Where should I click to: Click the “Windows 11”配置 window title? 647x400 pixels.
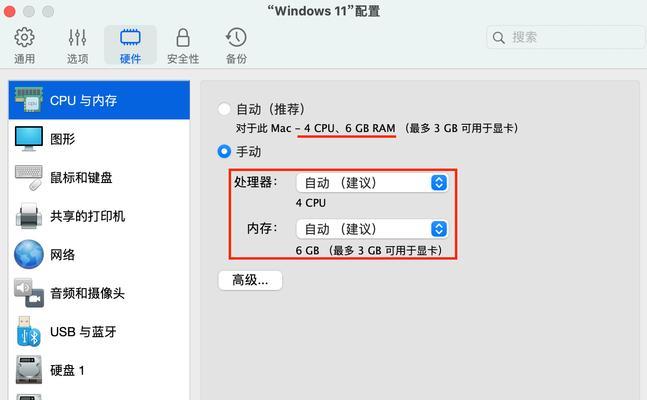324,11
